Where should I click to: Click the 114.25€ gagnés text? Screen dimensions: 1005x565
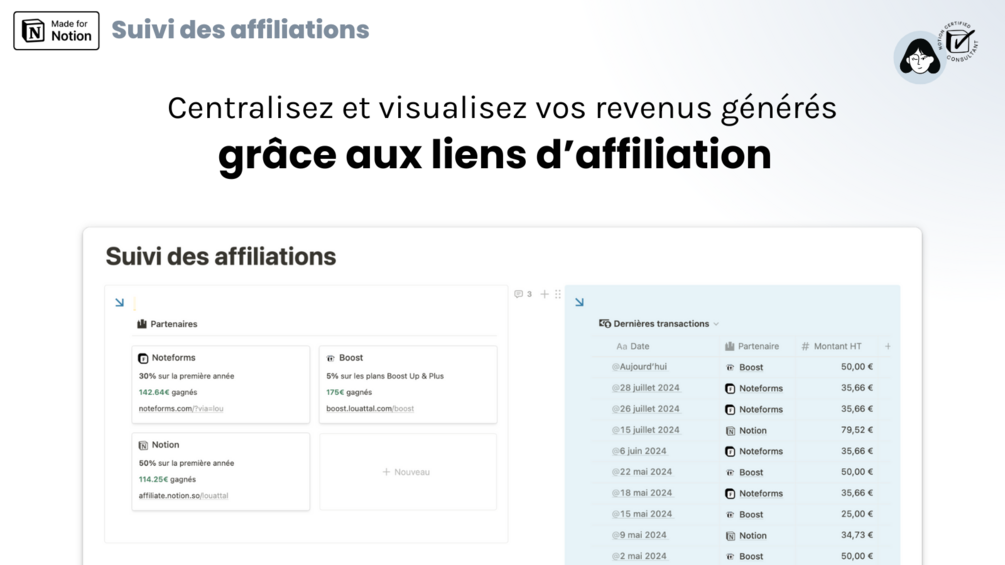pyautogui.click(x=167, y=480)
